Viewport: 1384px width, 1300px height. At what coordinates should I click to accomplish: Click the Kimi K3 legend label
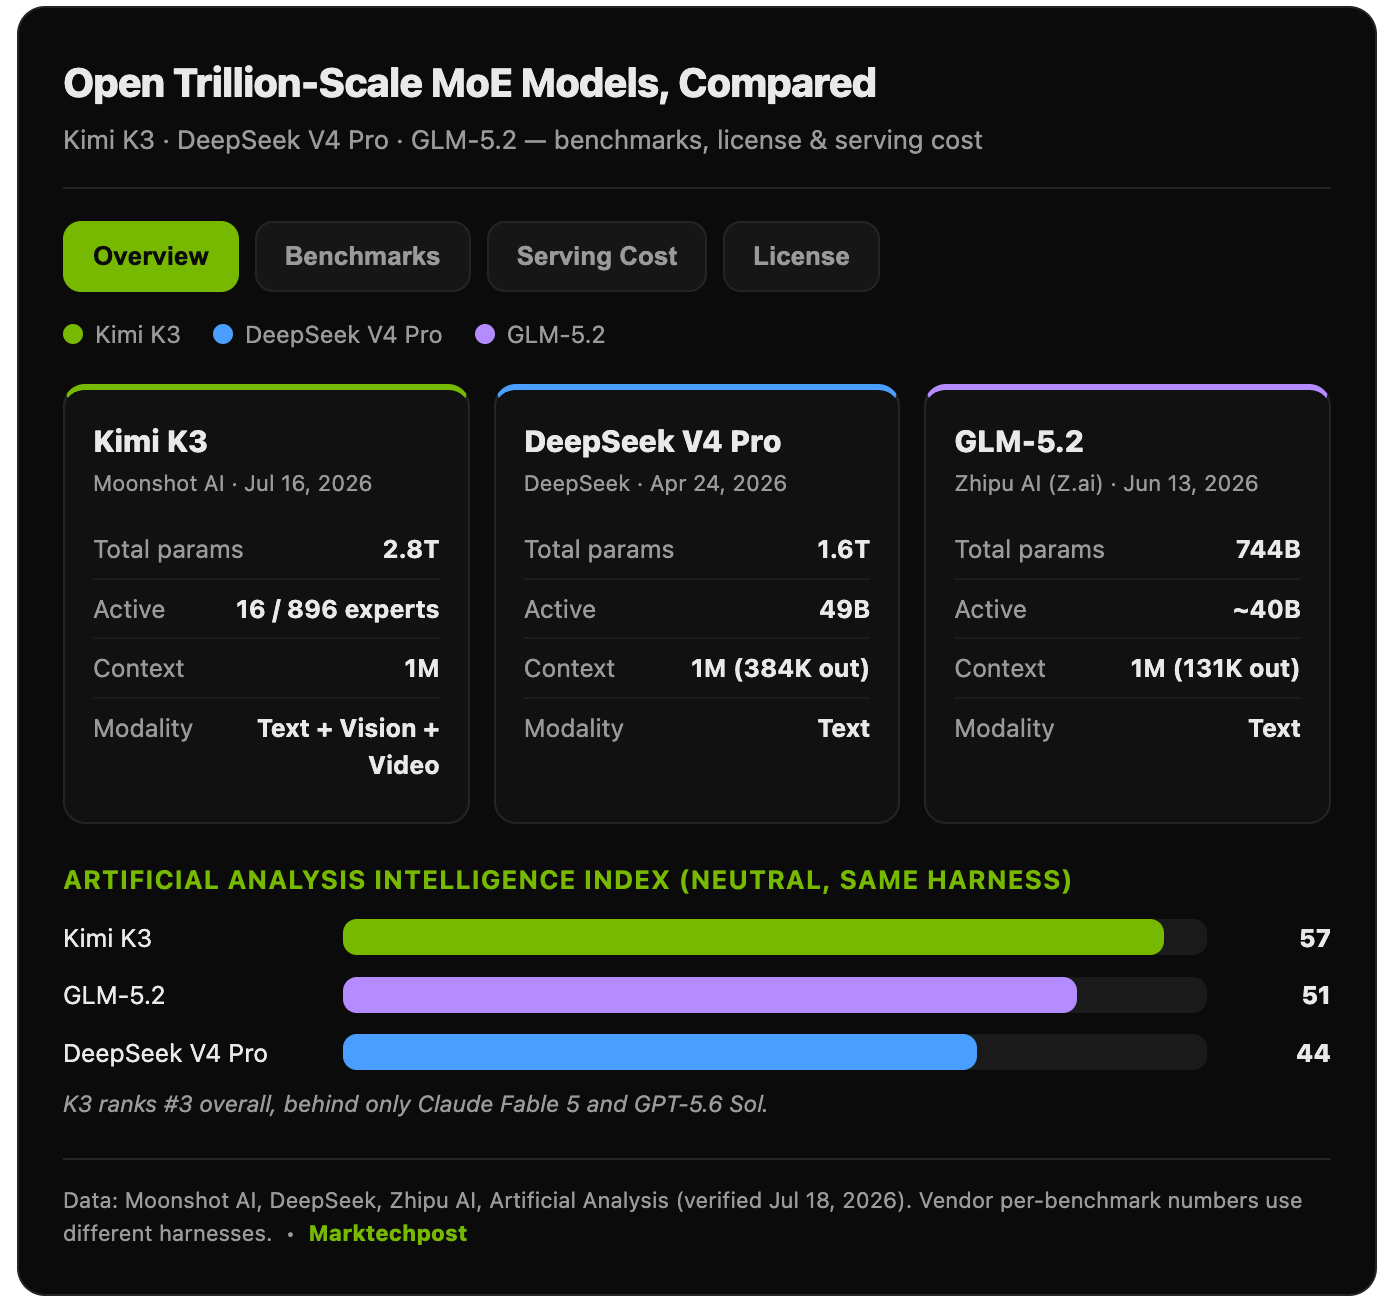pos(138,334)
